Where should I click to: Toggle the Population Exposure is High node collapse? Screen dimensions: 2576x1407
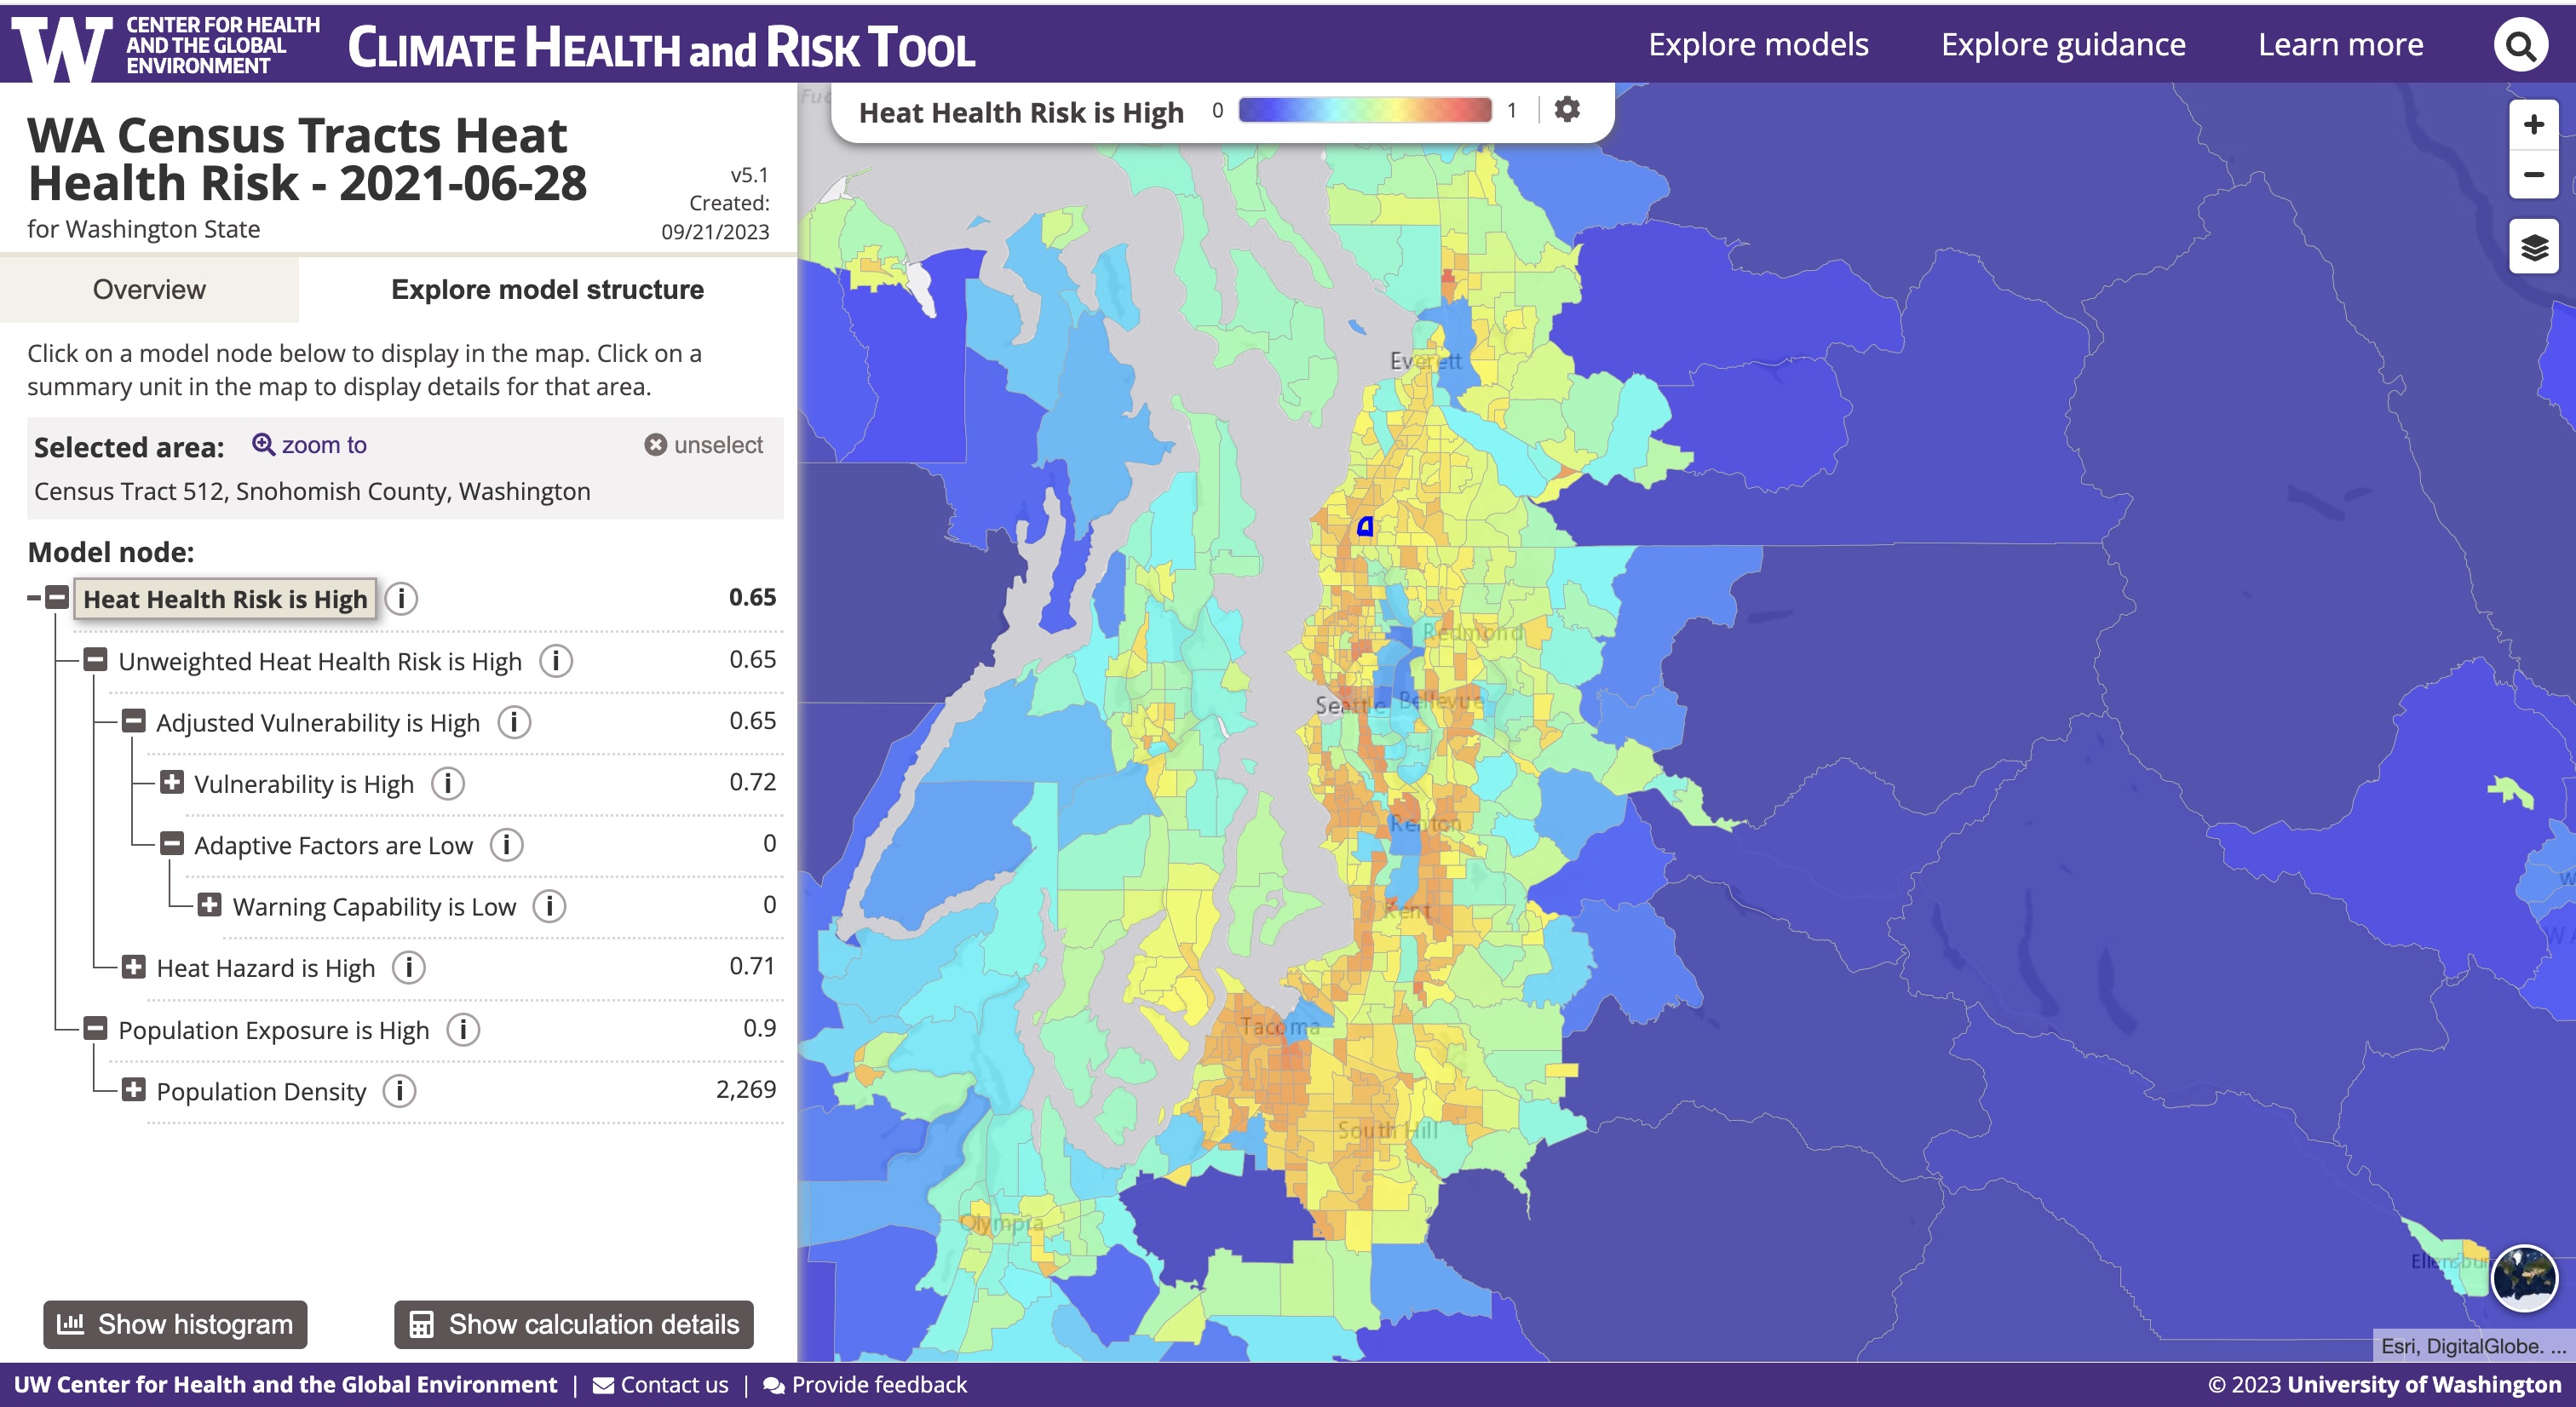pos(99,1029)
